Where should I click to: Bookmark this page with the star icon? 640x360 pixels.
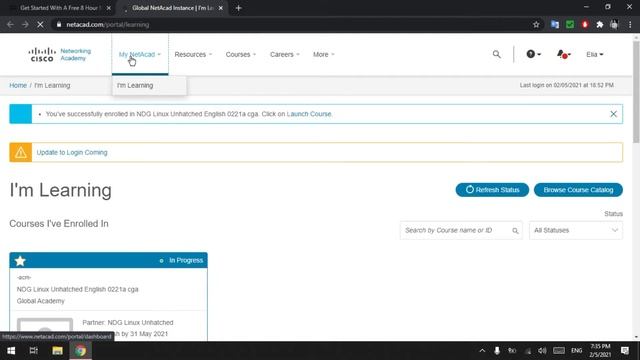[536, 24]
